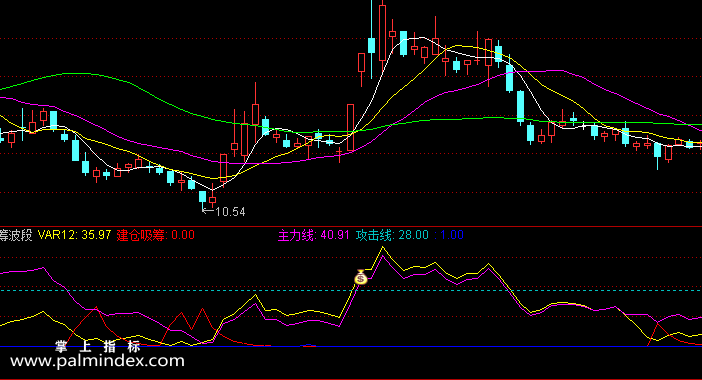The height and width of the screenshot is (380, 702).
Task: Click the lowest candlestick above 10.54
Action: 203,197
